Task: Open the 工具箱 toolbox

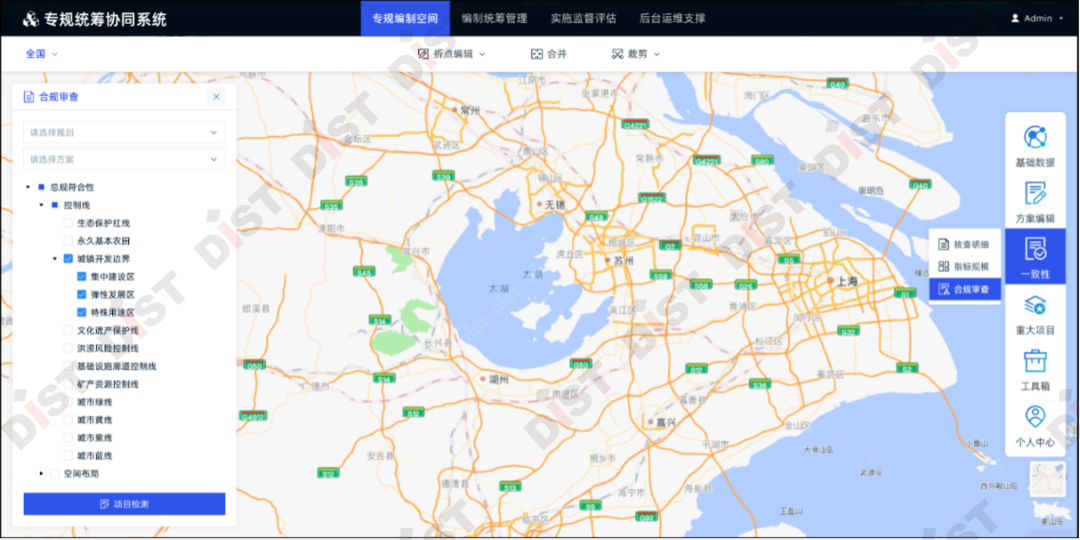Action: [x=1035, y=371]
